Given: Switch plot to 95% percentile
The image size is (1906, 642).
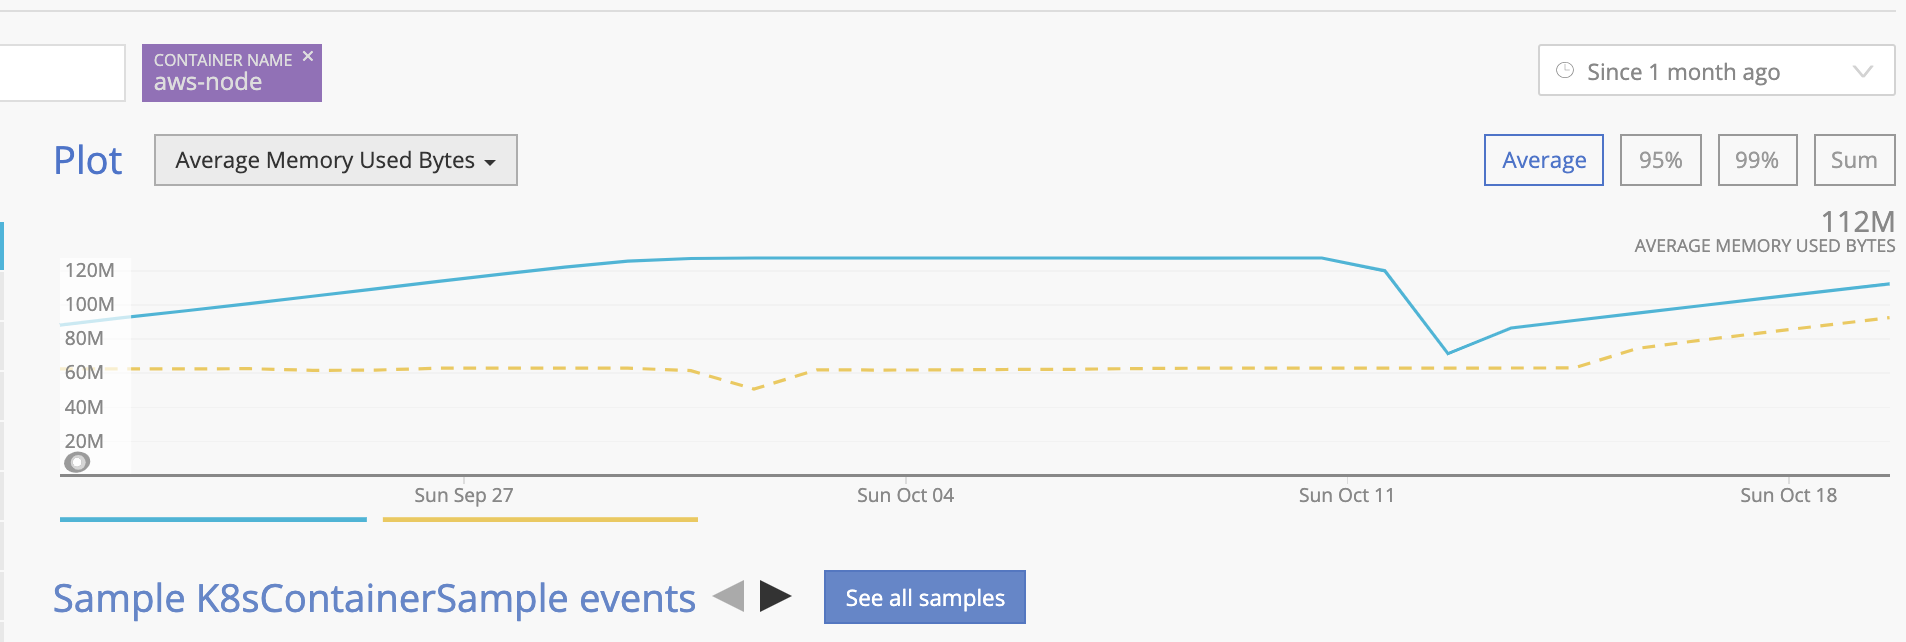Looking at the screenshot, I should tap(1661, 160).
